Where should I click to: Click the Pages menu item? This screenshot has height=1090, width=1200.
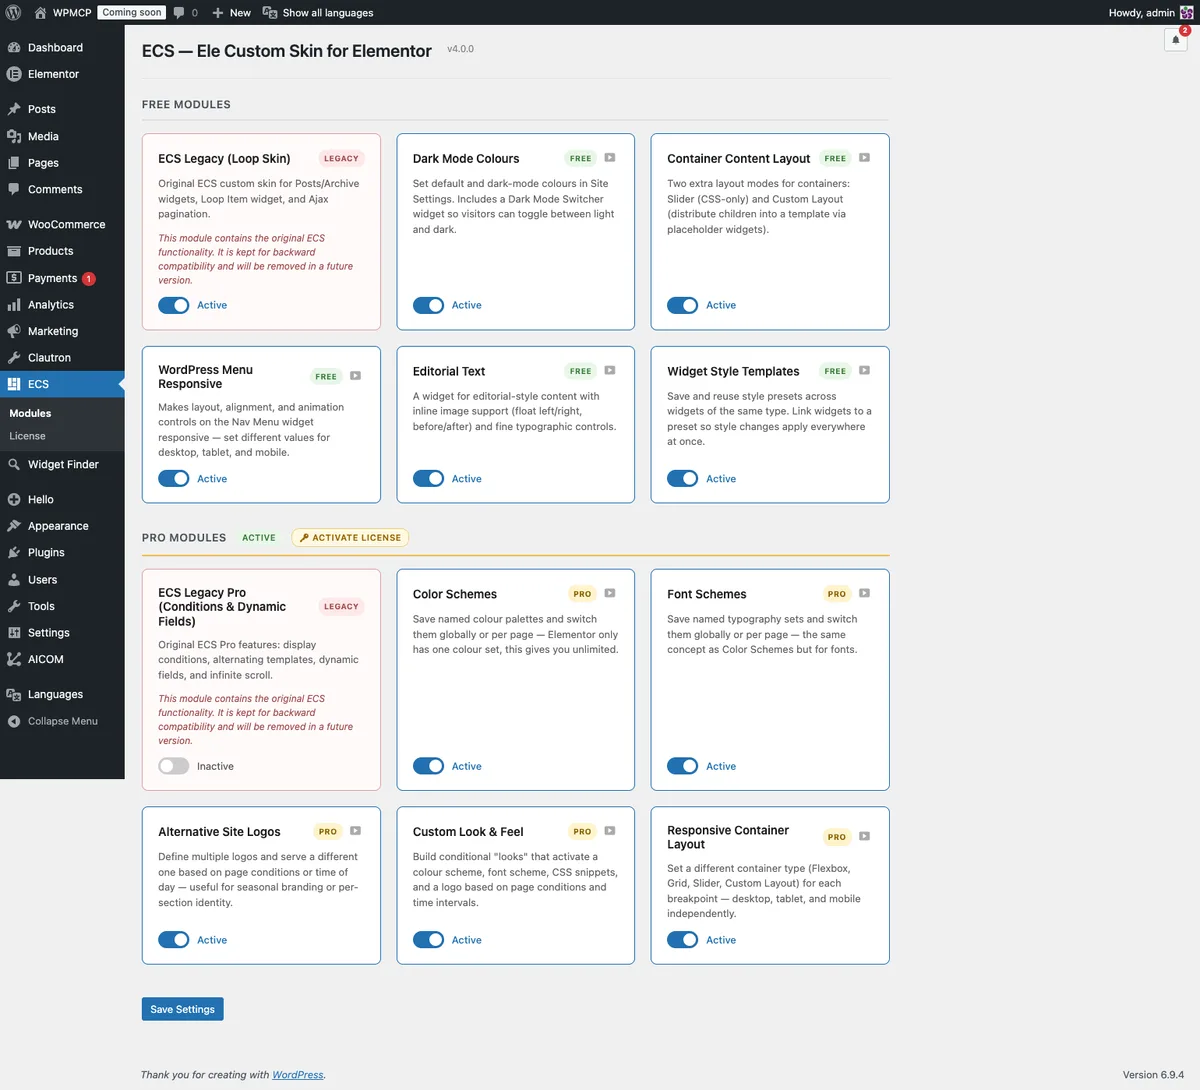(x=62, y=162)
